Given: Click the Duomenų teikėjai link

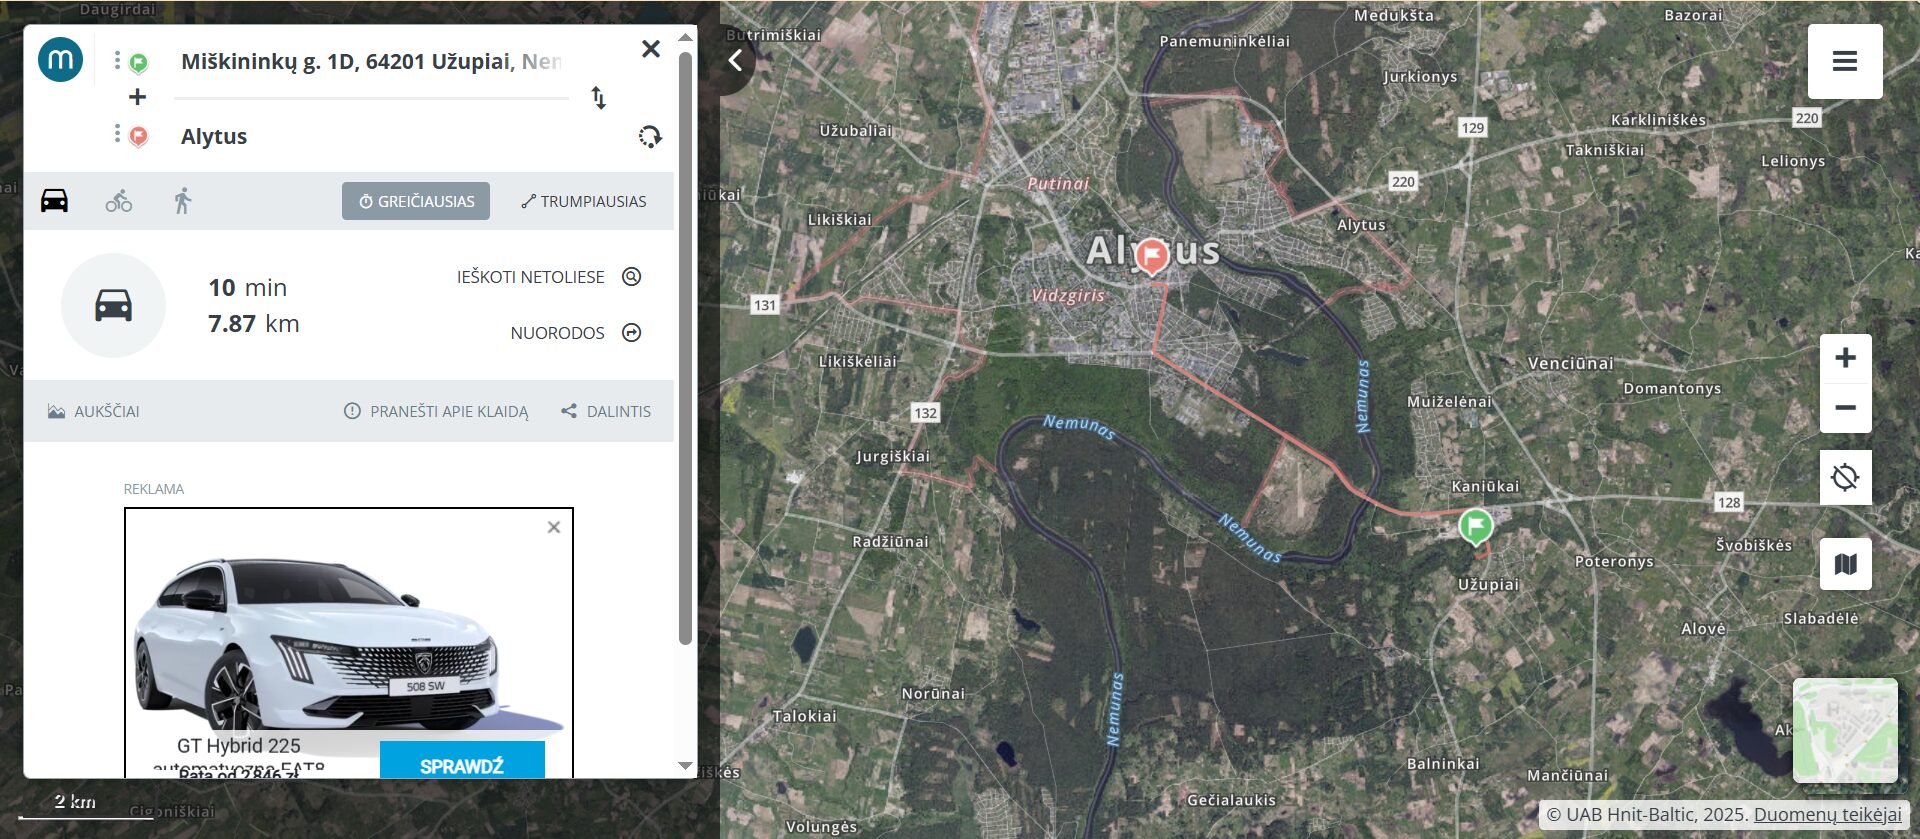Looking at the screenshot, I should [1827, 814].
